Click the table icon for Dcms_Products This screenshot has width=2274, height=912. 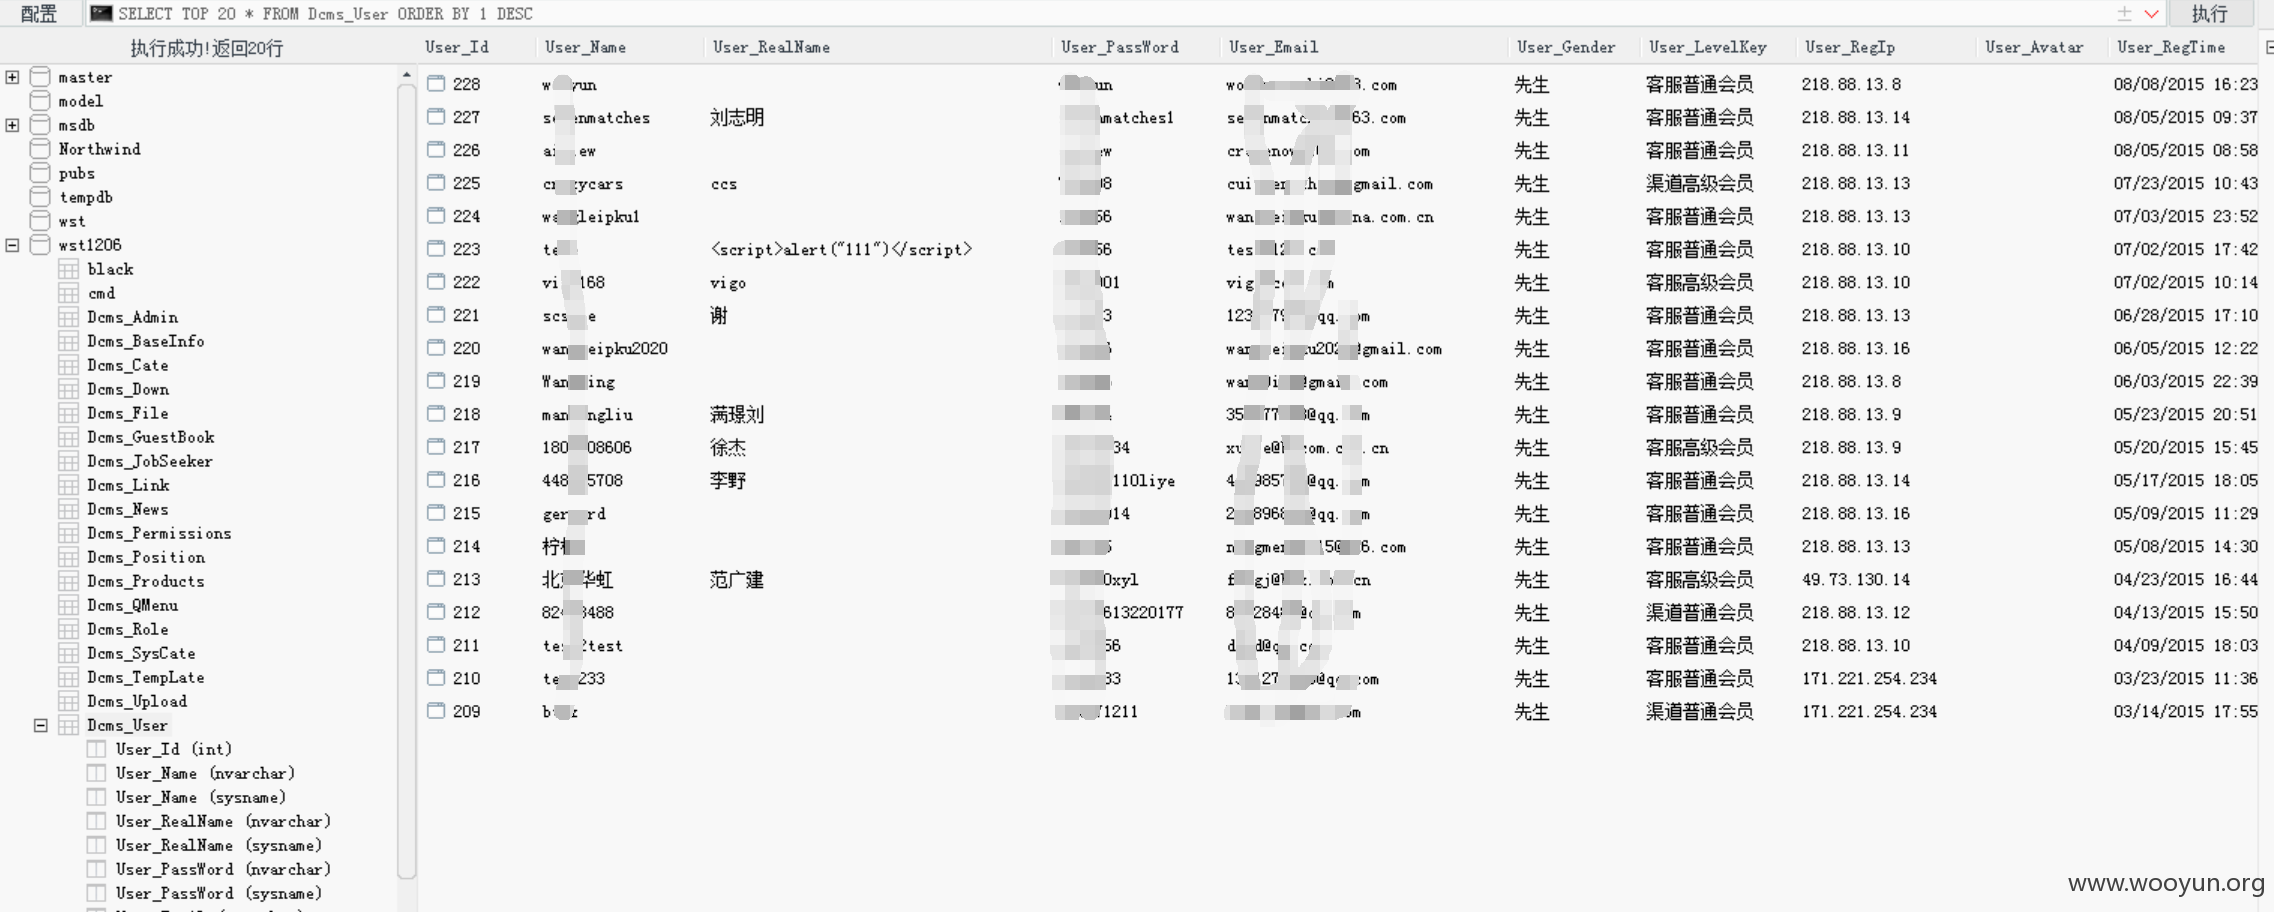click(69, 581)
